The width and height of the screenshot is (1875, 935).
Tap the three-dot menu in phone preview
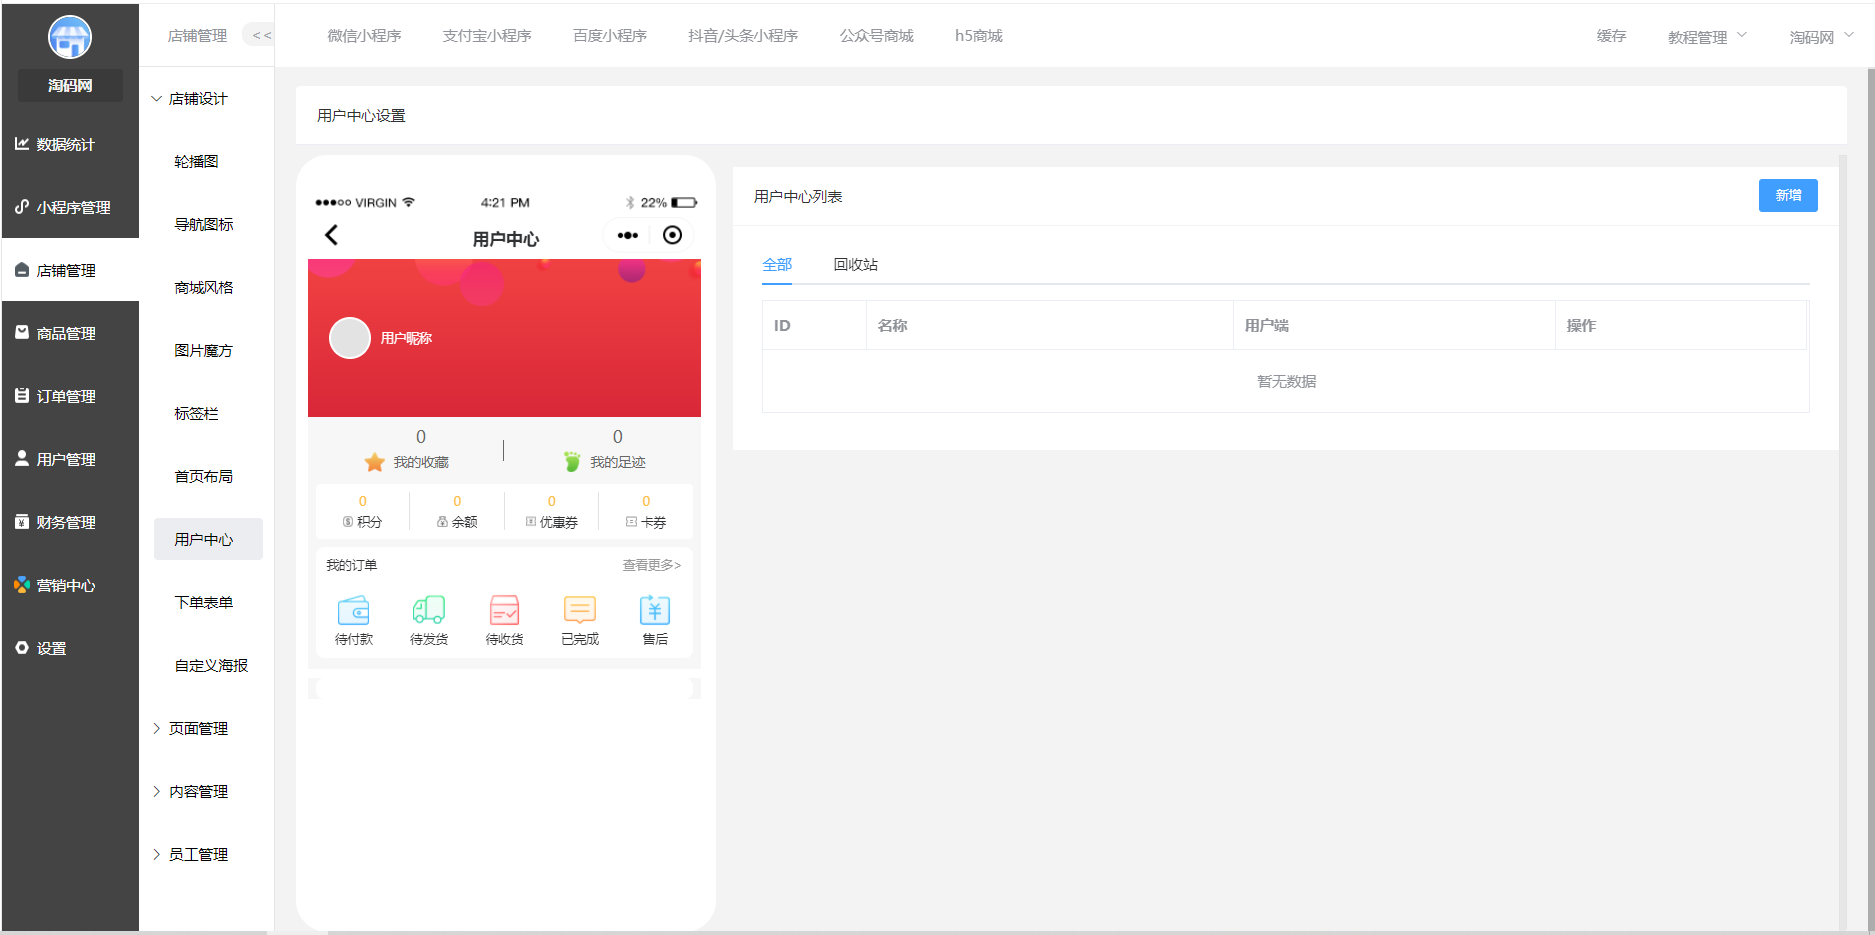click(x=627, y=236)
